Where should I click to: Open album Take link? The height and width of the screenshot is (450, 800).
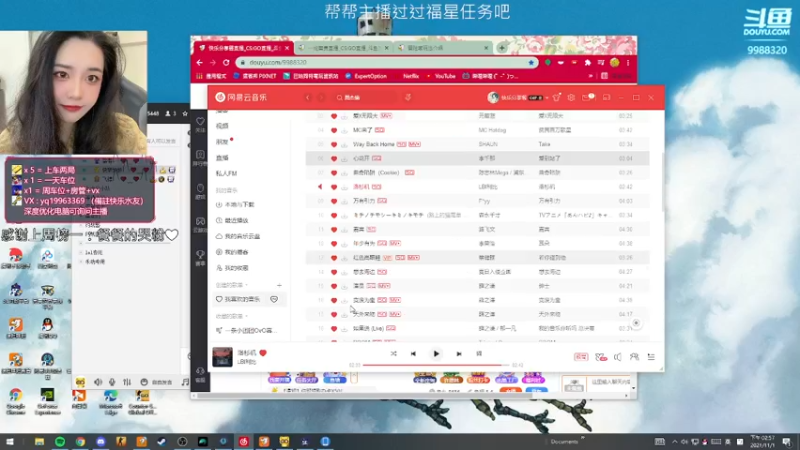coord(544,144)
